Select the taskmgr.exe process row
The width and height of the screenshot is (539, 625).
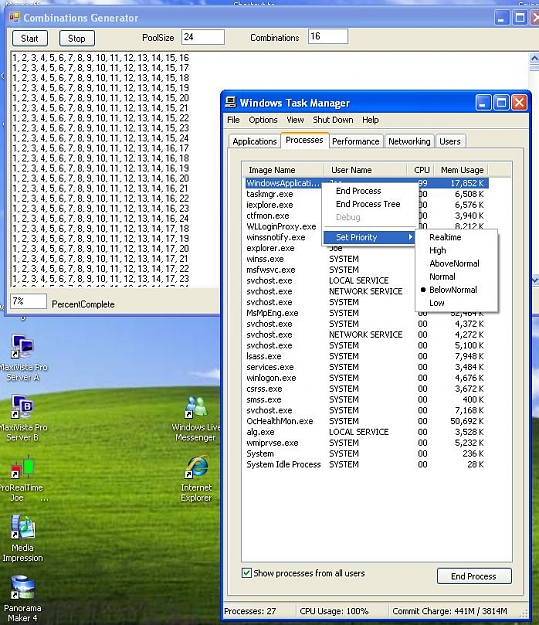(283, 194)
